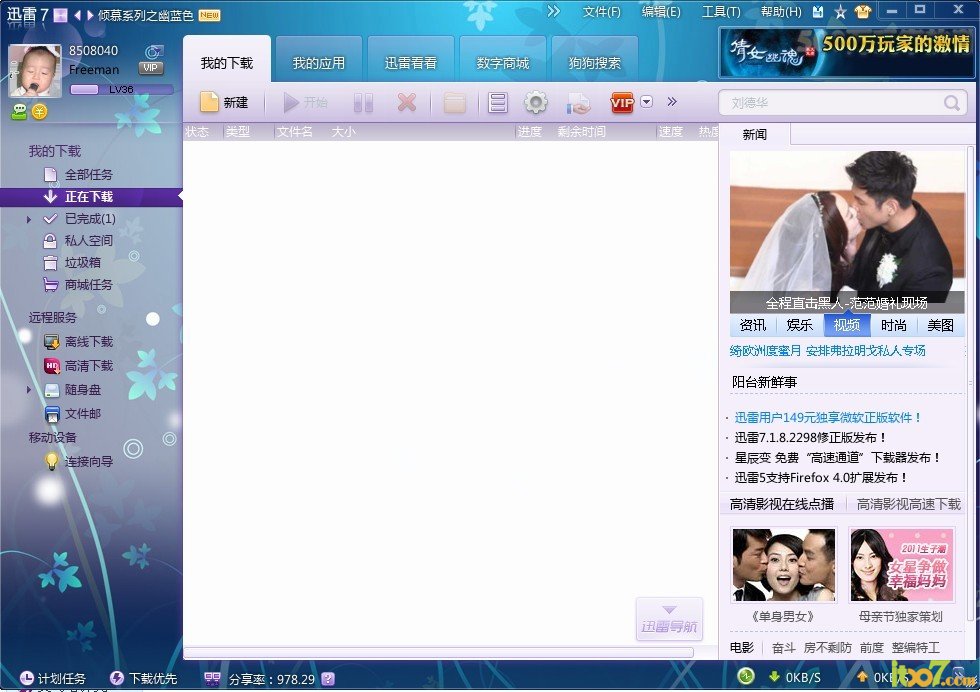Image resolution: width=980 pixels, height=692 pixels.
Task: Click the icon left of the title bar star
Action: click(818, 12)
